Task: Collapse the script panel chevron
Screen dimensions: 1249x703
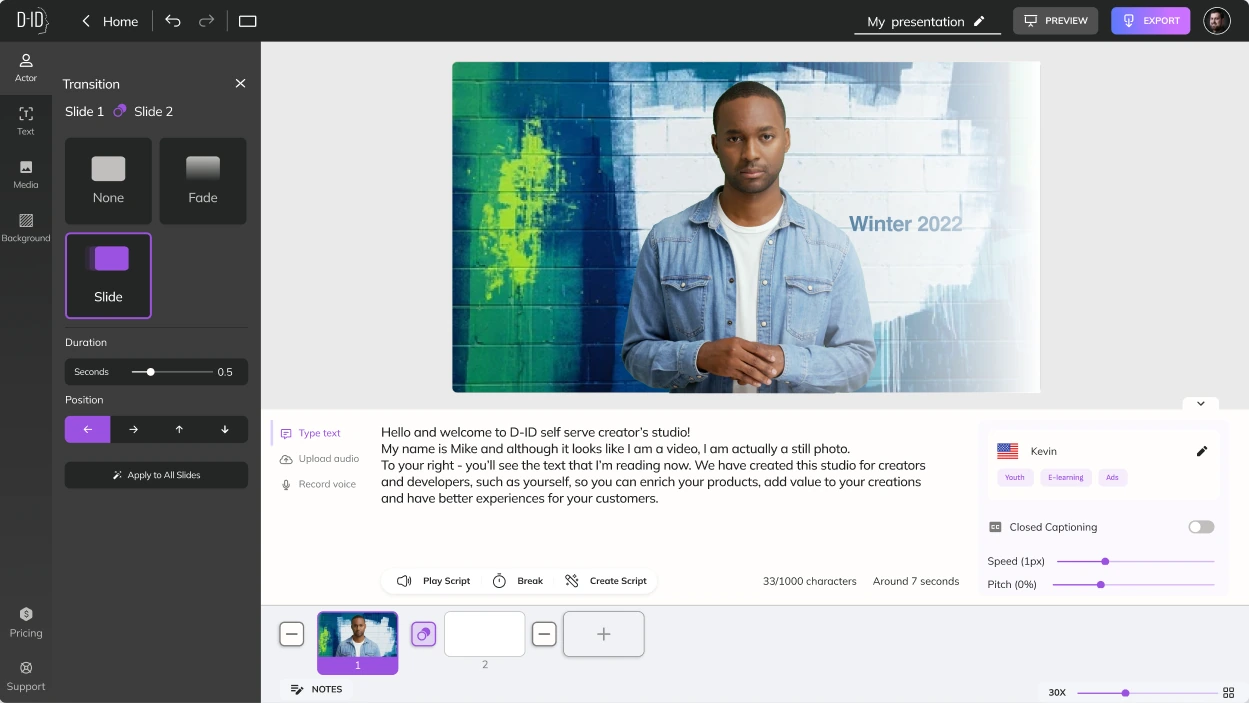Action: pyautogui.click(x=1200, y=404)
